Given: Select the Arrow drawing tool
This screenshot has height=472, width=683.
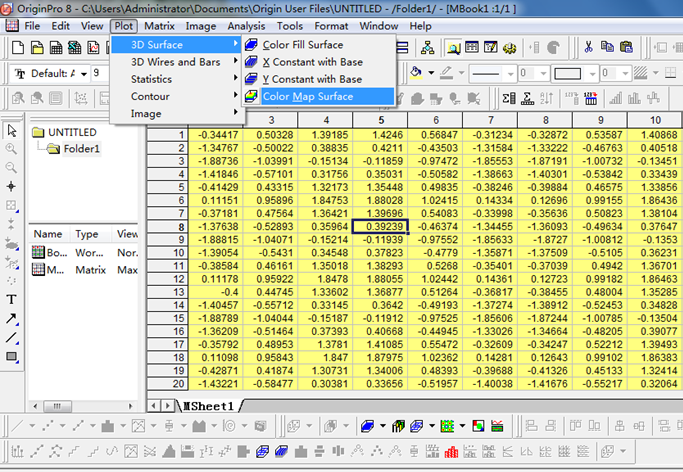Looking at the screenshot, I should [11, 319].
